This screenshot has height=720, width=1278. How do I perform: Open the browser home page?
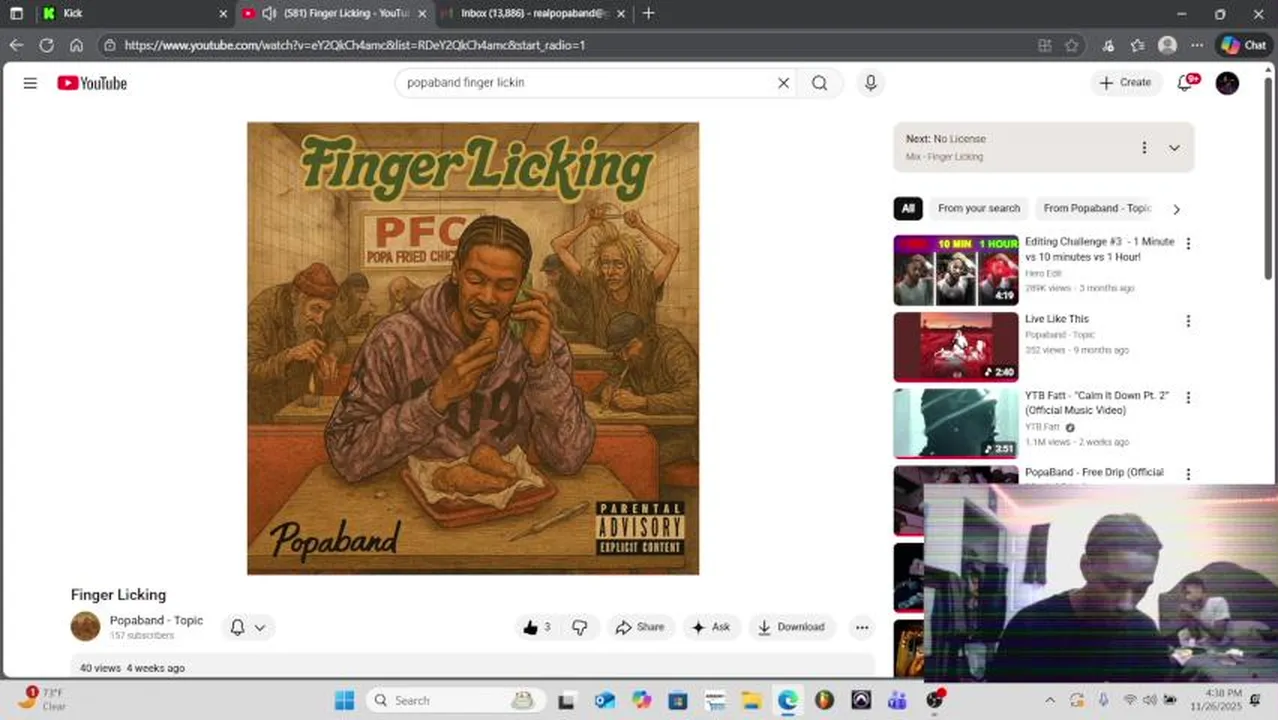click(76, 45)
